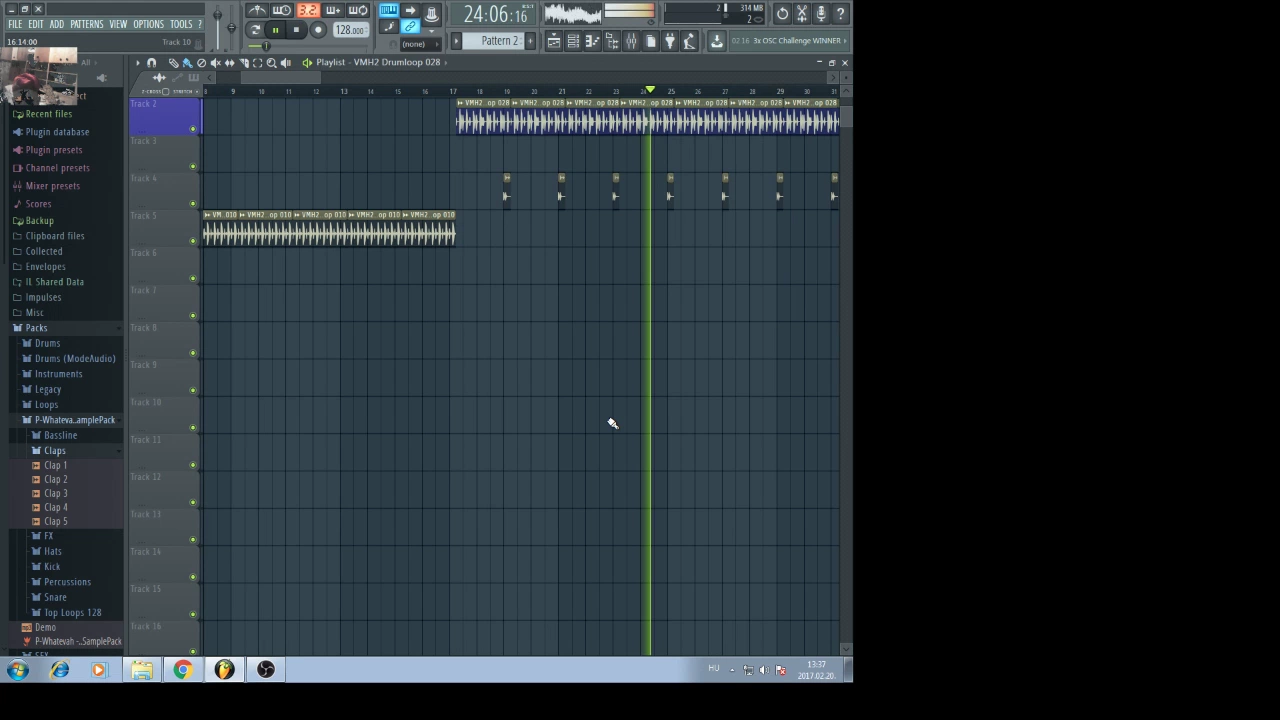Open the Piano roll icon
Image resolution: width=1280 pixels, height=720 pixels.
pos(592,41)
